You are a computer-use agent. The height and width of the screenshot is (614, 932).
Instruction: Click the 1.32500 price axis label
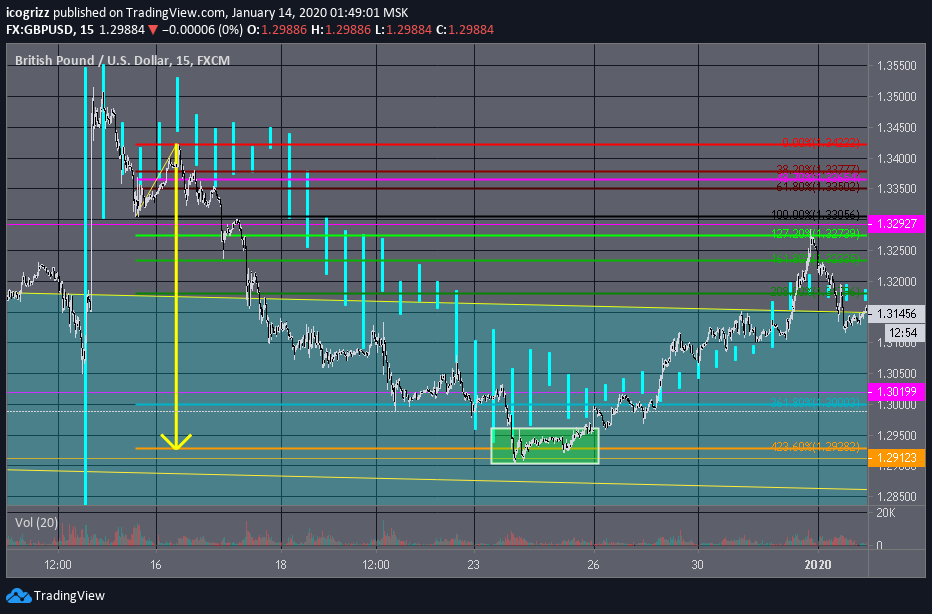pos(897,251)
